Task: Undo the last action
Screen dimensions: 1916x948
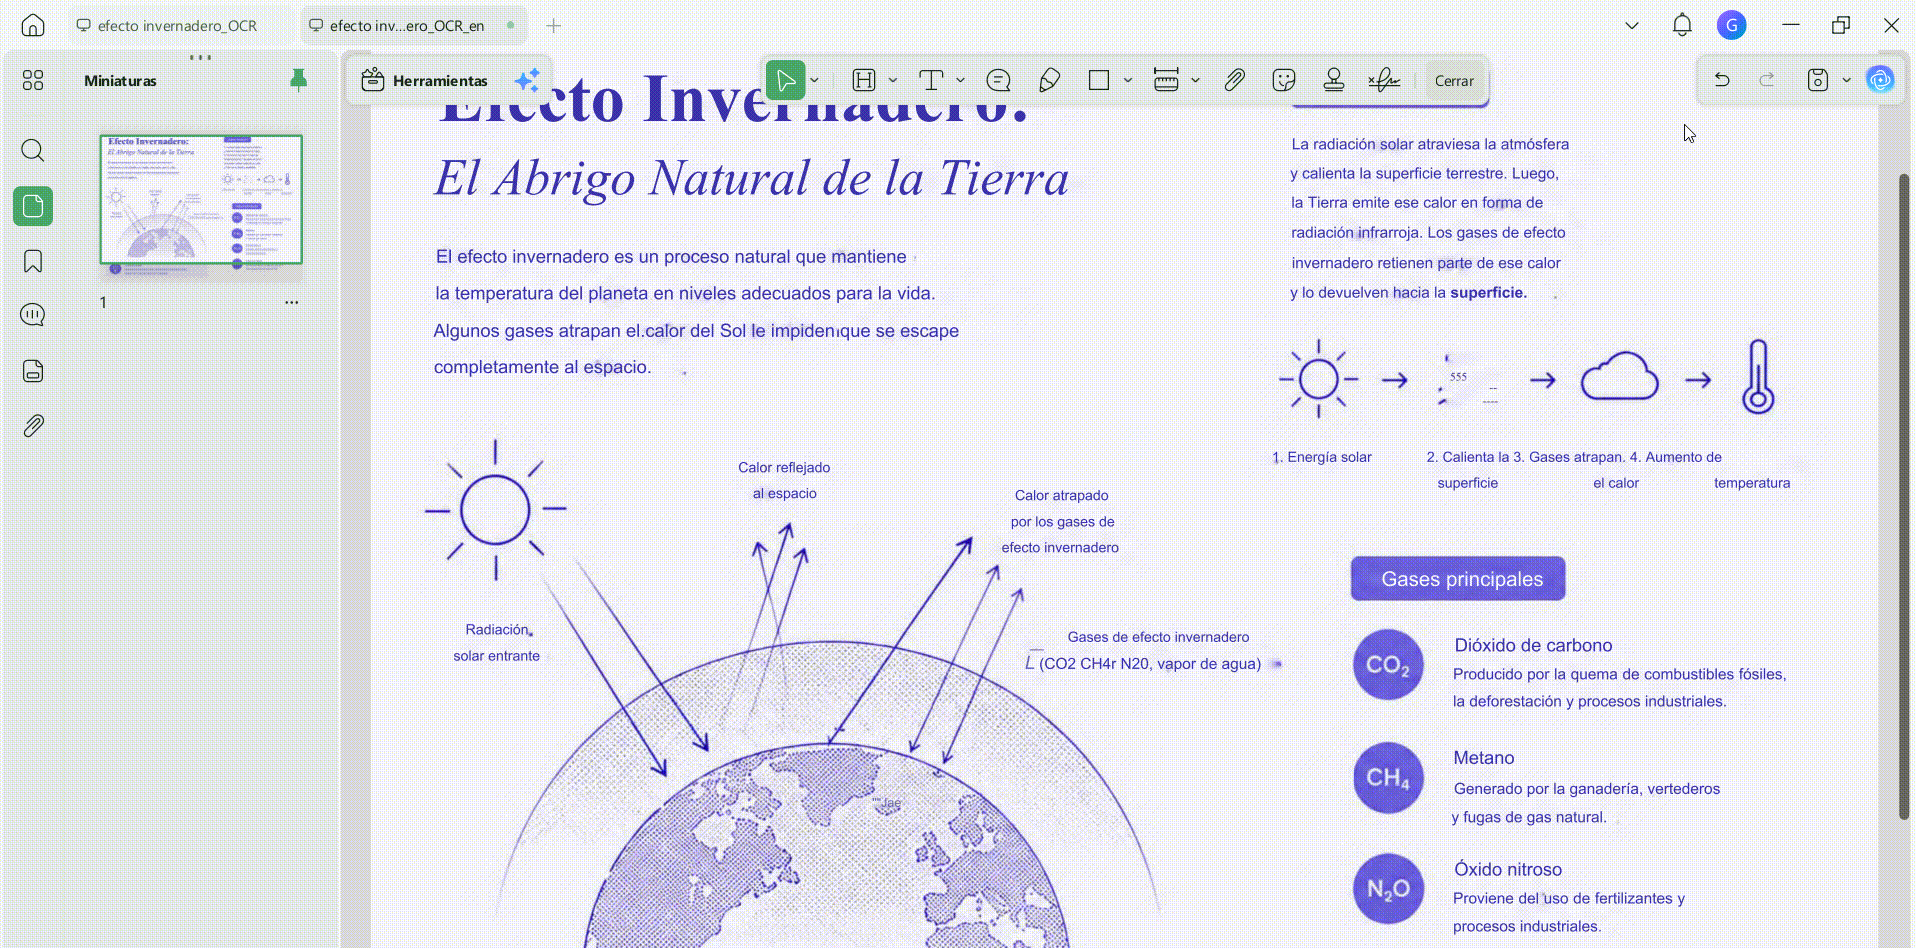Action: tap(1722, 80)
